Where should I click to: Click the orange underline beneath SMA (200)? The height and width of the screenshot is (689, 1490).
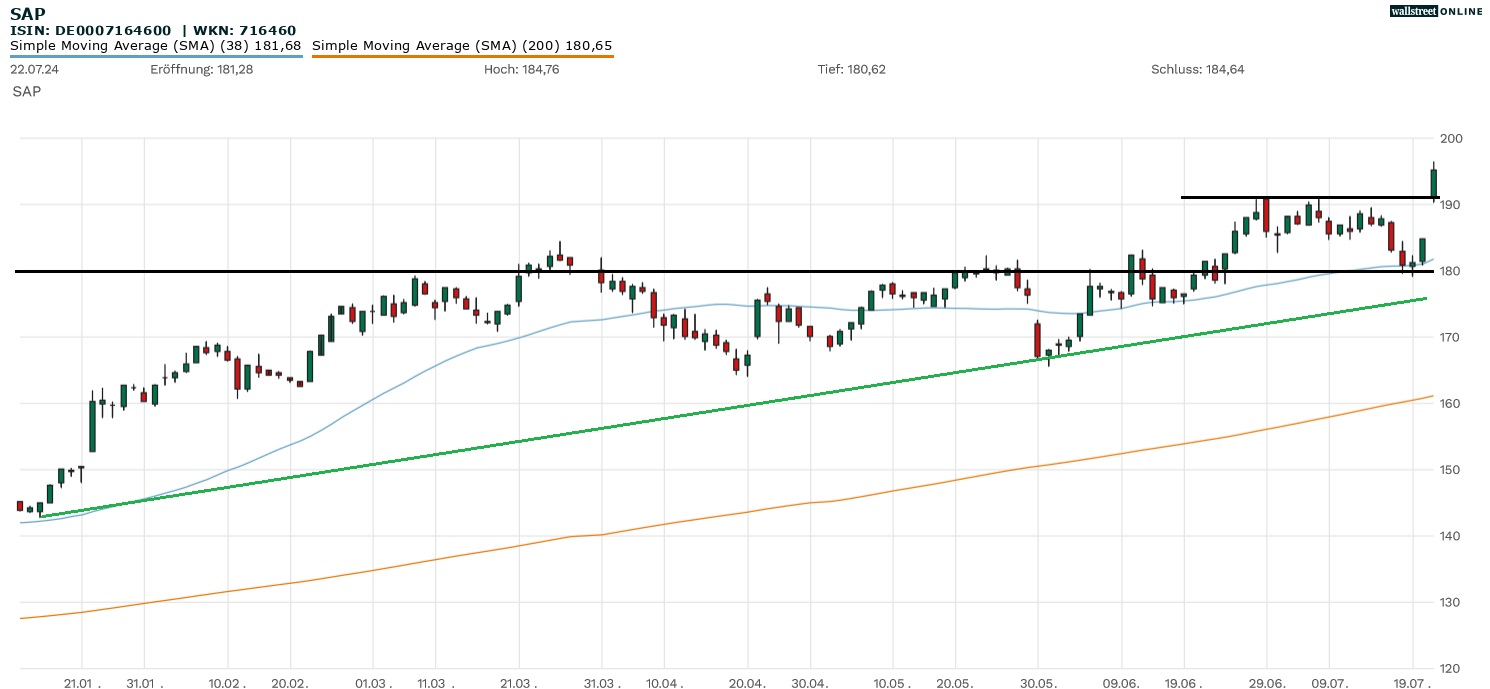pos(462,57)
